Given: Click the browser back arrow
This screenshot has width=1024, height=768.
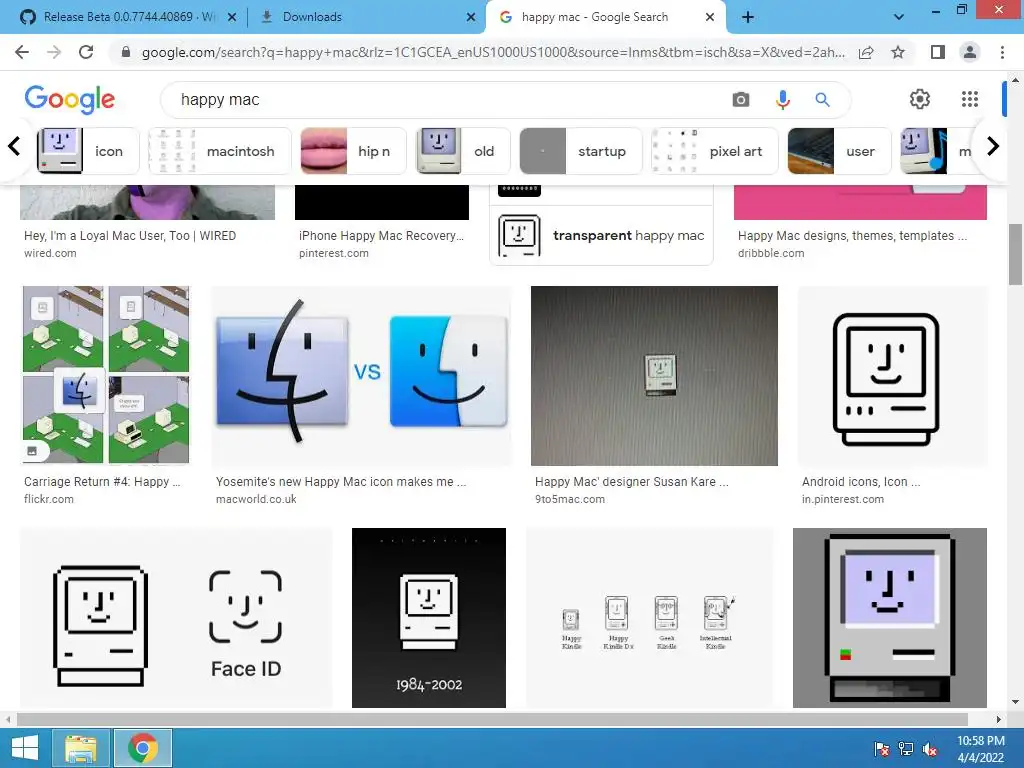Looking at the screenshot, I should click(x=22, y=52).
